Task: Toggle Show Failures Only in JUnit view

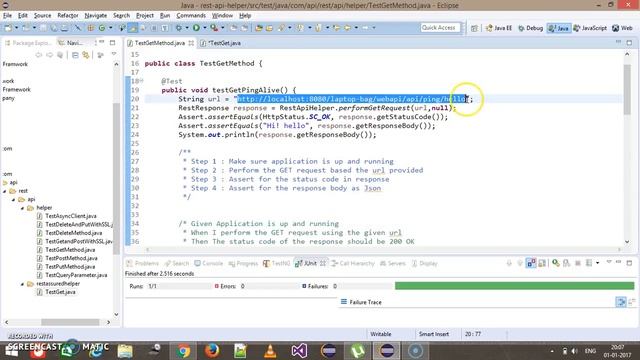Action: coord(531,263)
